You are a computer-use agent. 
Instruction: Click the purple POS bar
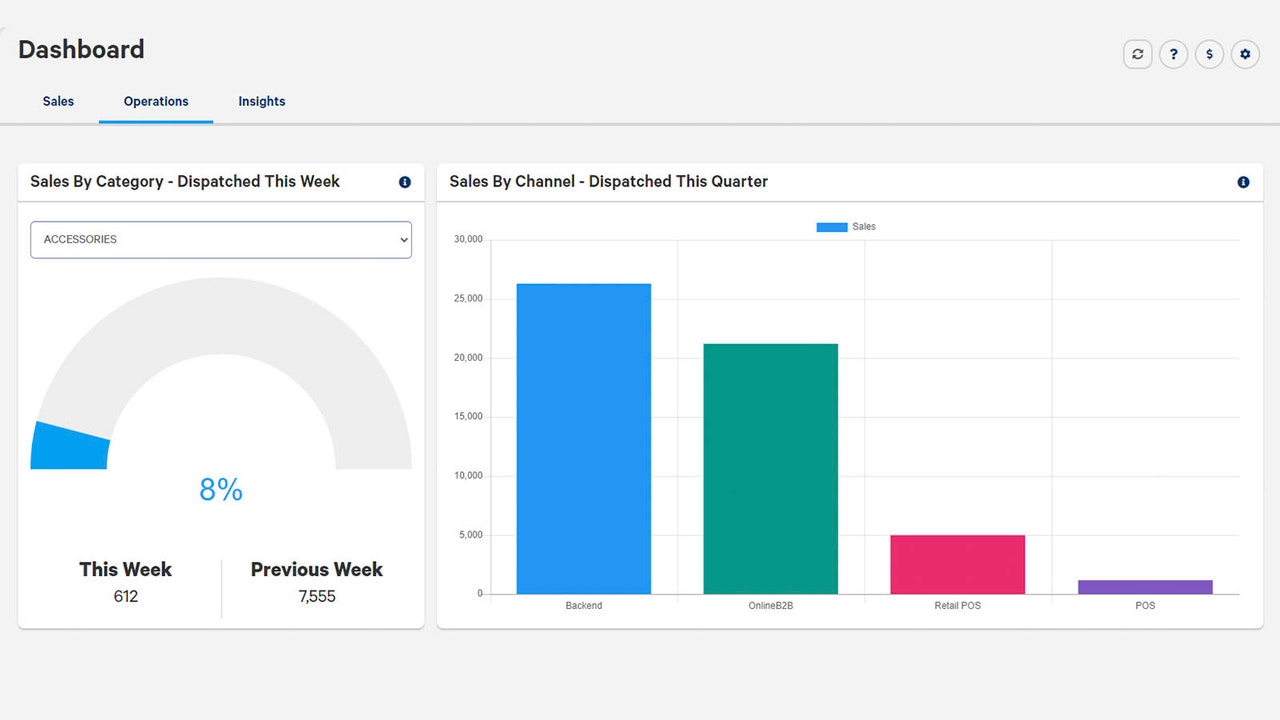click(1145, 586)
